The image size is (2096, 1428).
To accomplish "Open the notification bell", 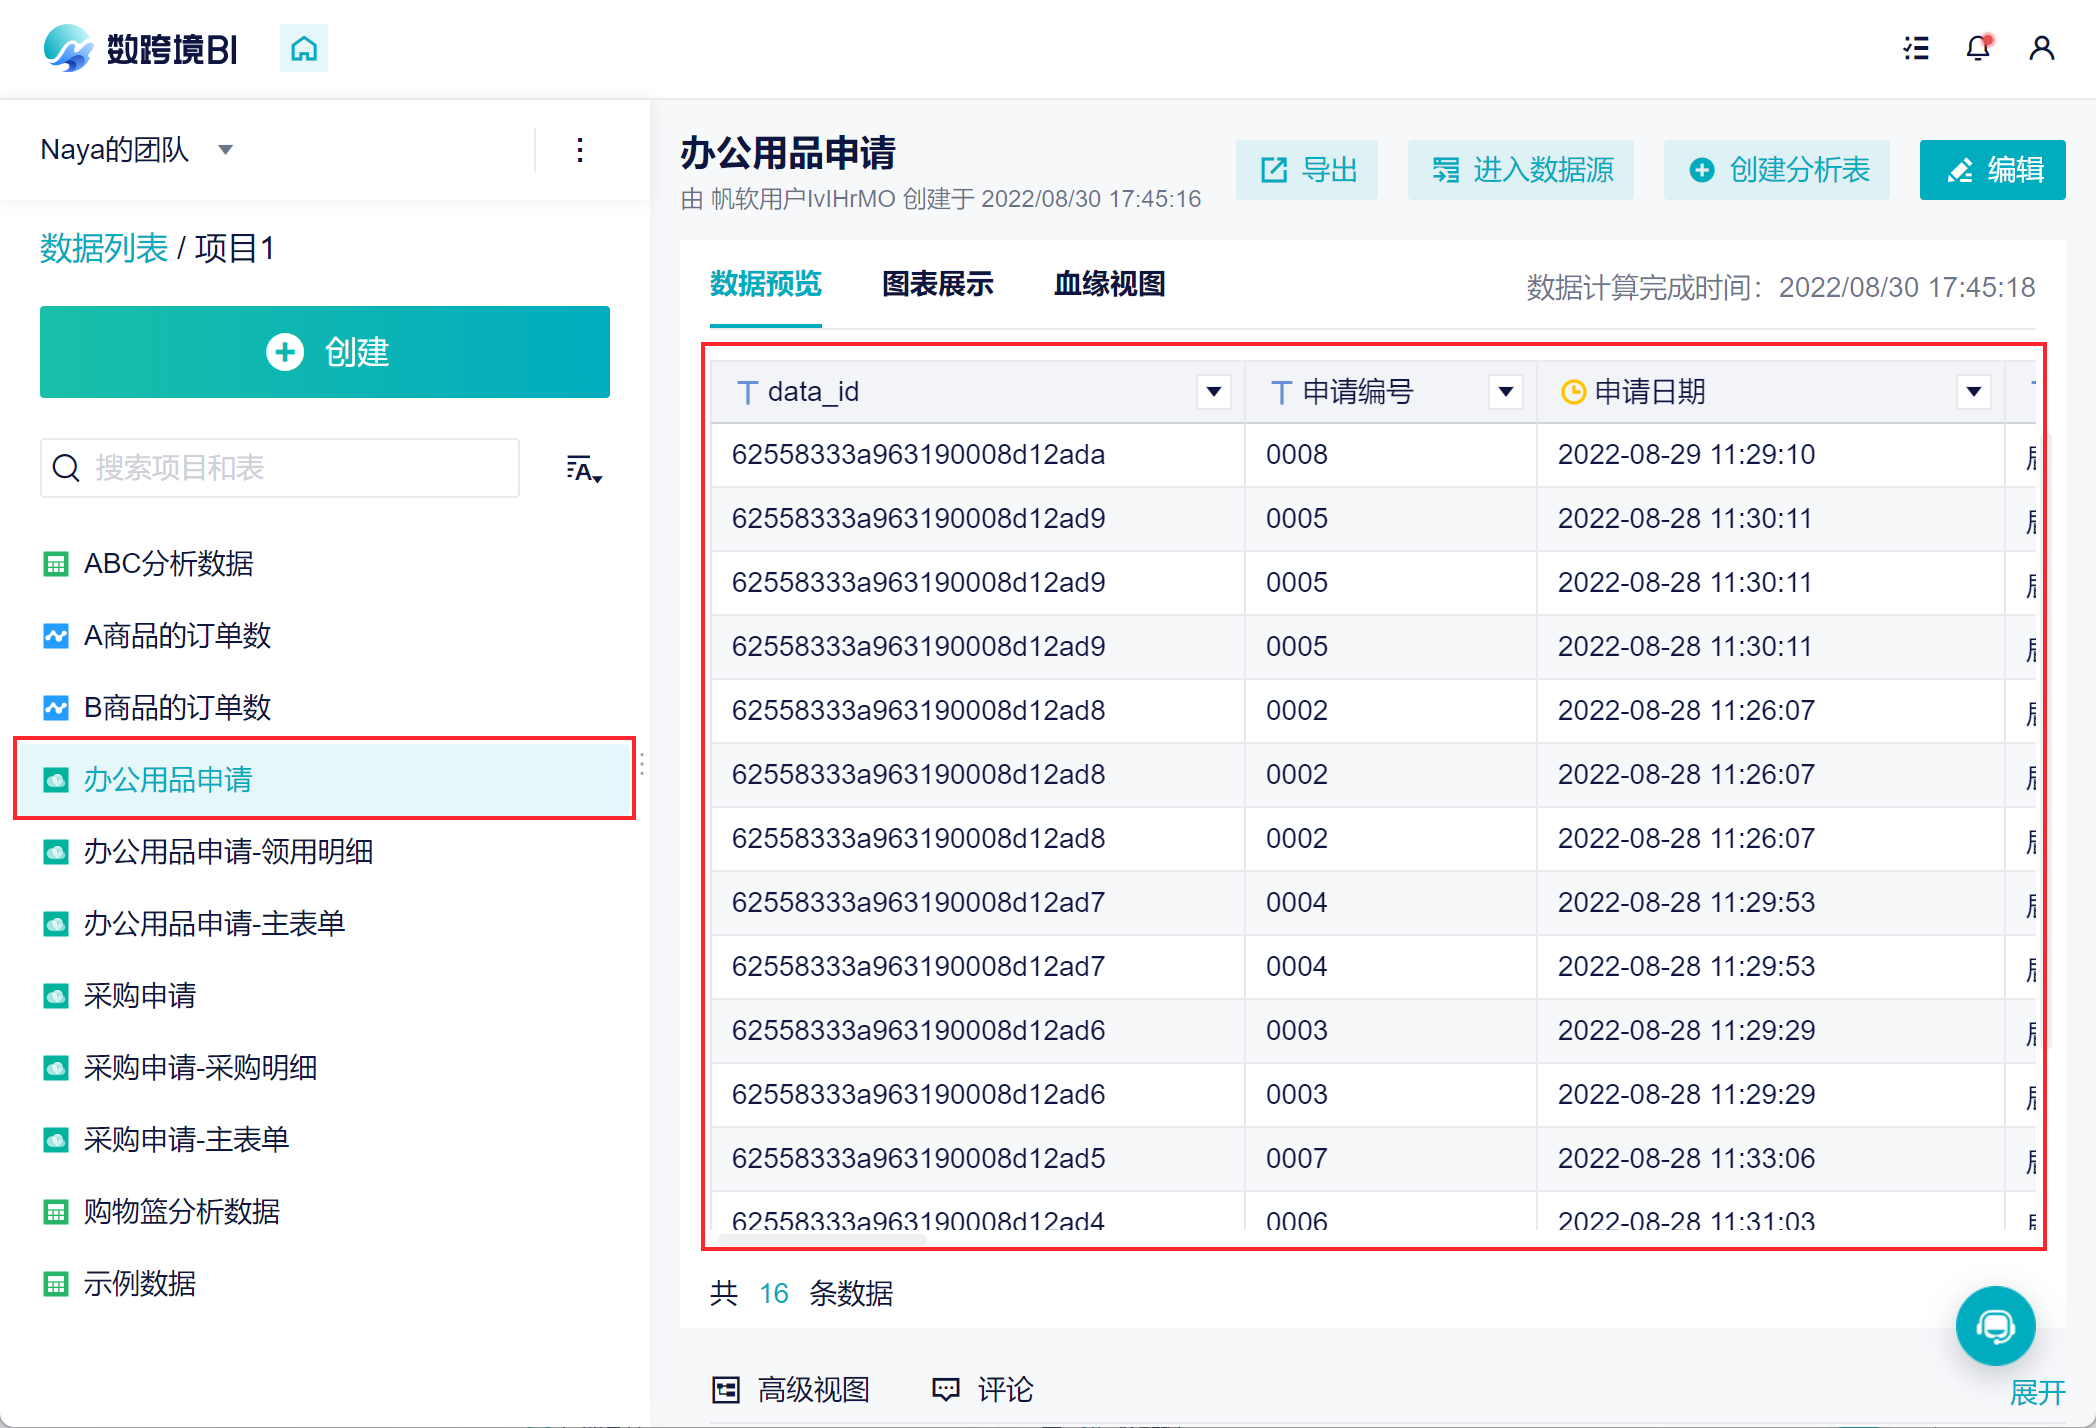I will click(x=1978, y=48).
